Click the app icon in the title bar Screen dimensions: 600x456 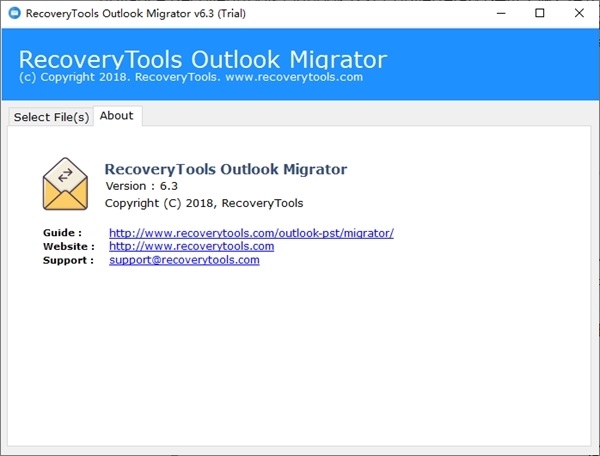click(15, 13)
